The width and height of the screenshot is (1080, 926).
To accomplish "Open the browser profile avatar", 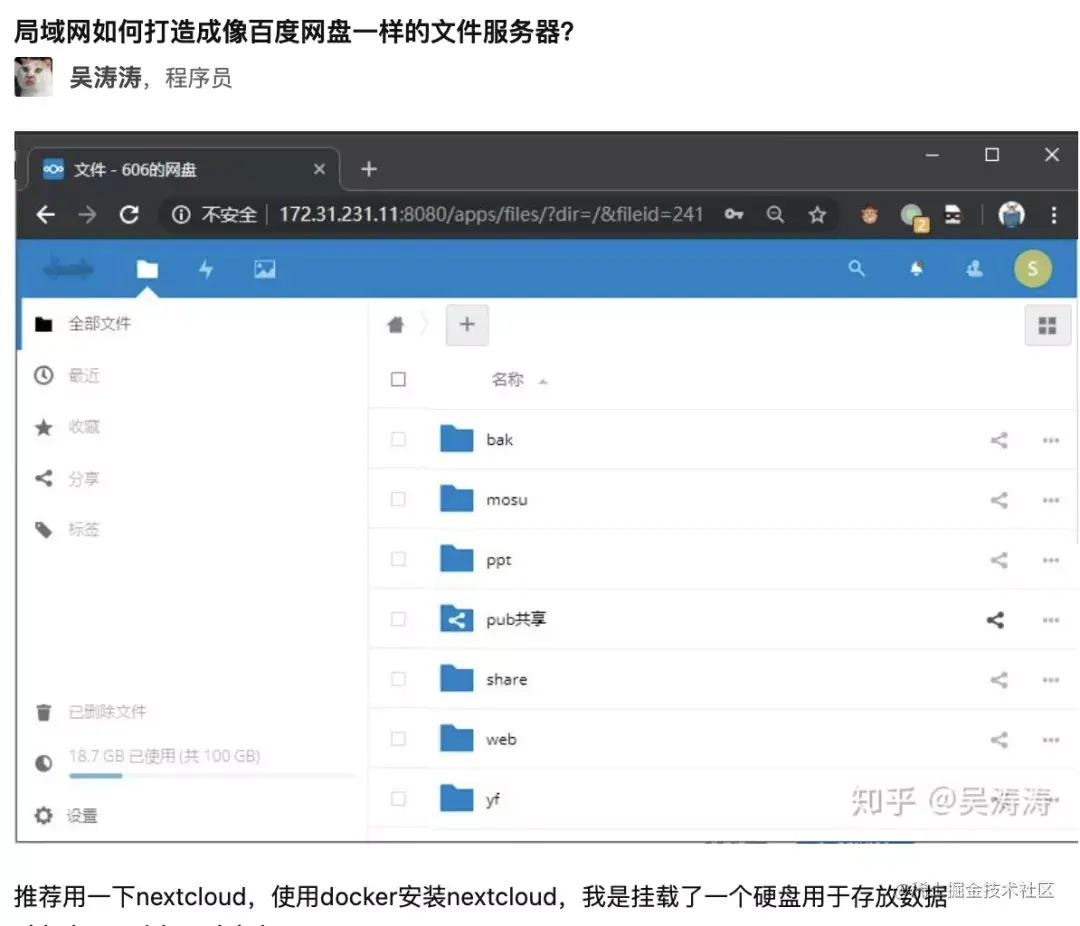I will [1011, 215].
